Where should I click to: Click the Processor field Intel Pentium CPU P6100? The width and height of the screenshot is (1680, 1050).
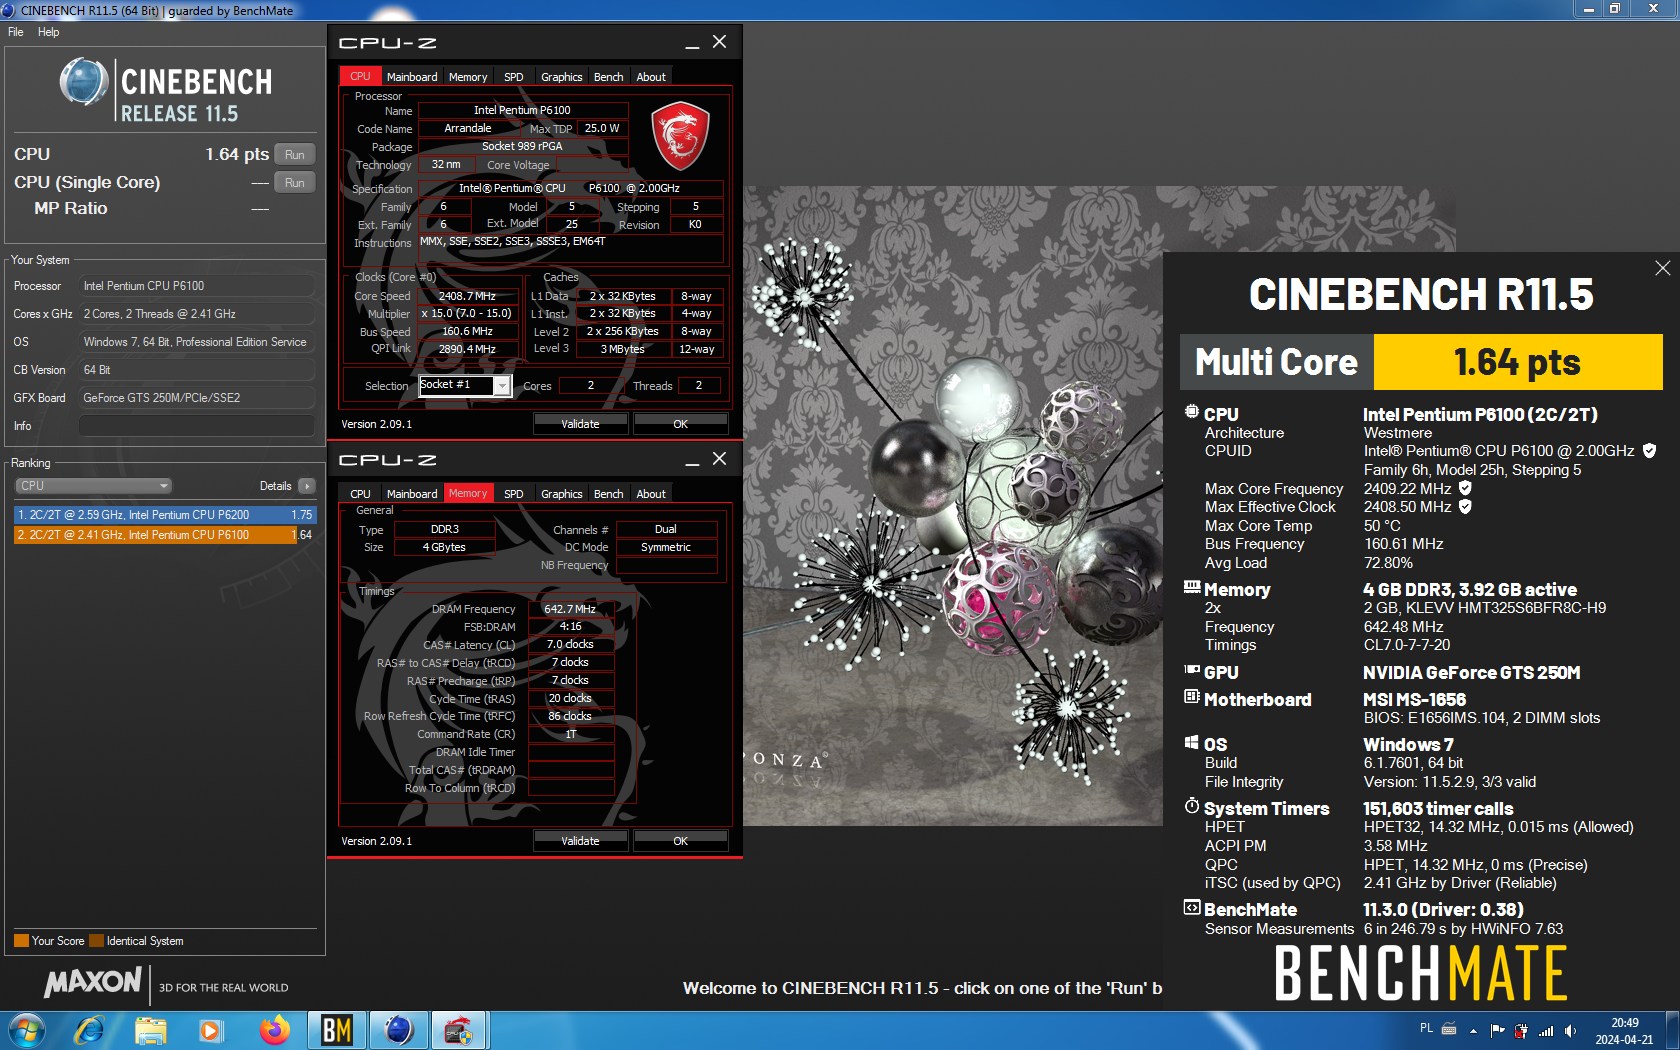click(x=197, y=286)
